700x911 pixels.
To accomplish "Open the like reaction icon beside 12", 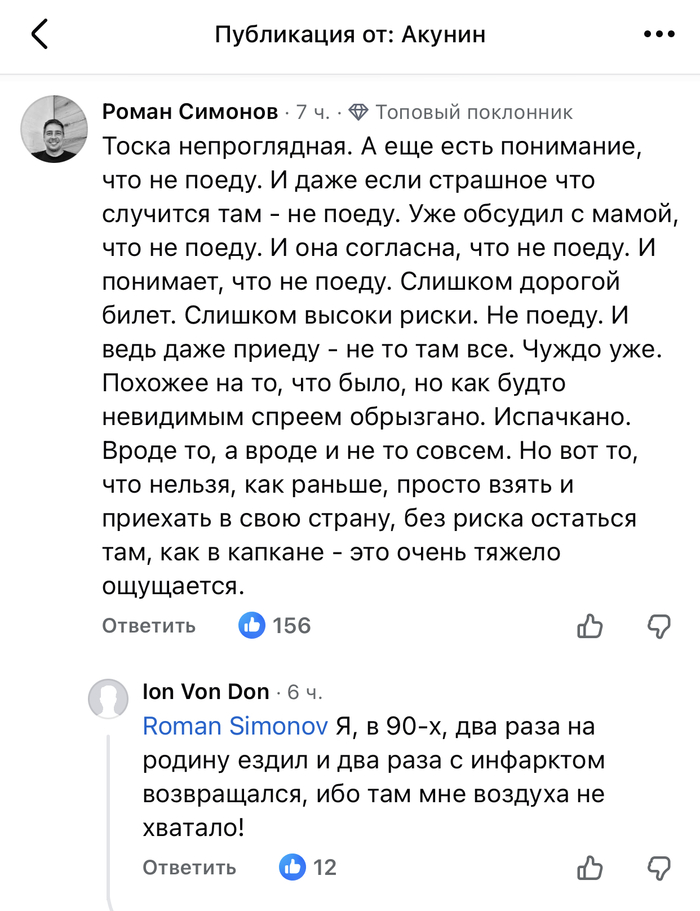I will click(293, 867).
